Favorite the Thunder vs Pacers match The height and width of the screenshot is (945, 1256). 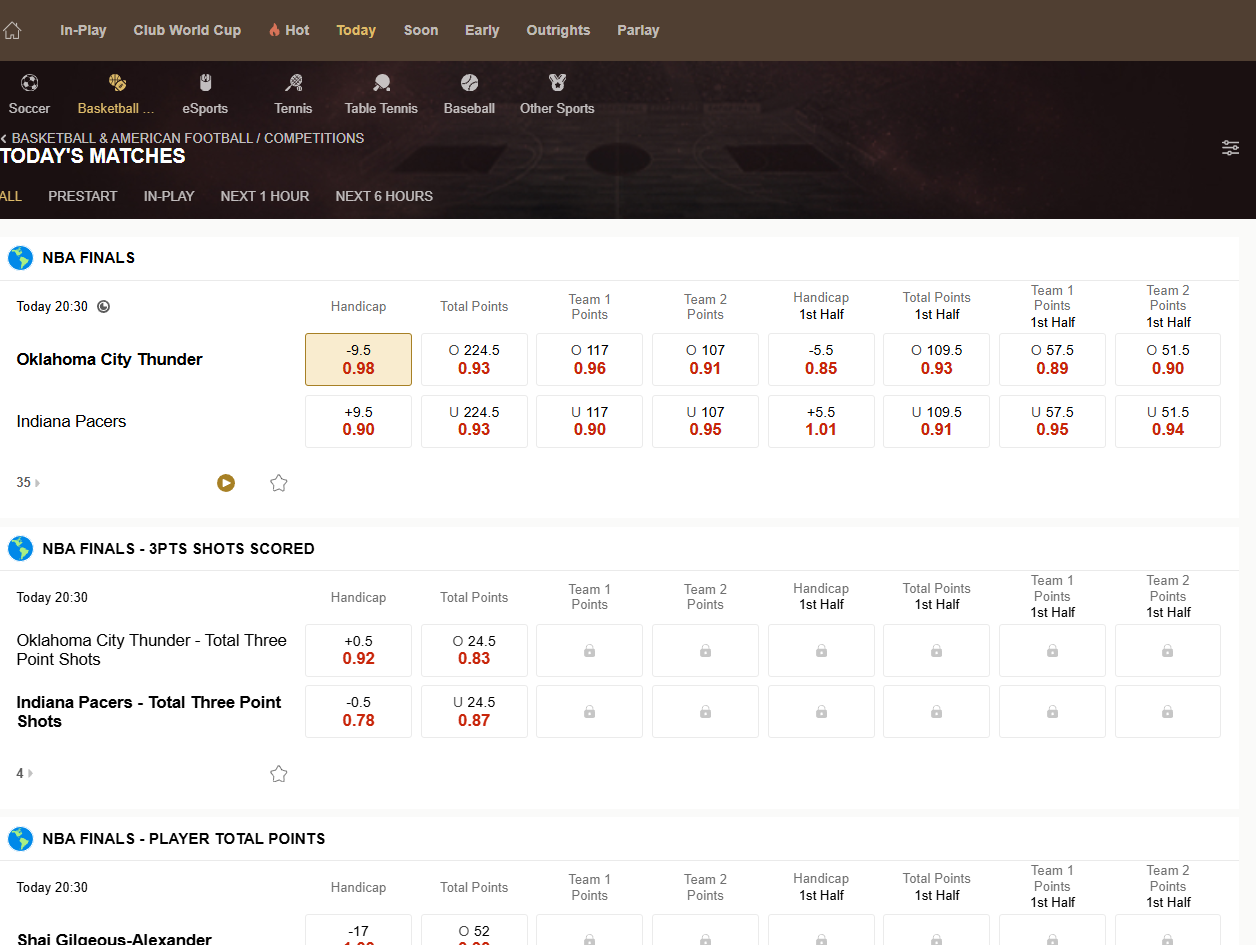[279, 483]
